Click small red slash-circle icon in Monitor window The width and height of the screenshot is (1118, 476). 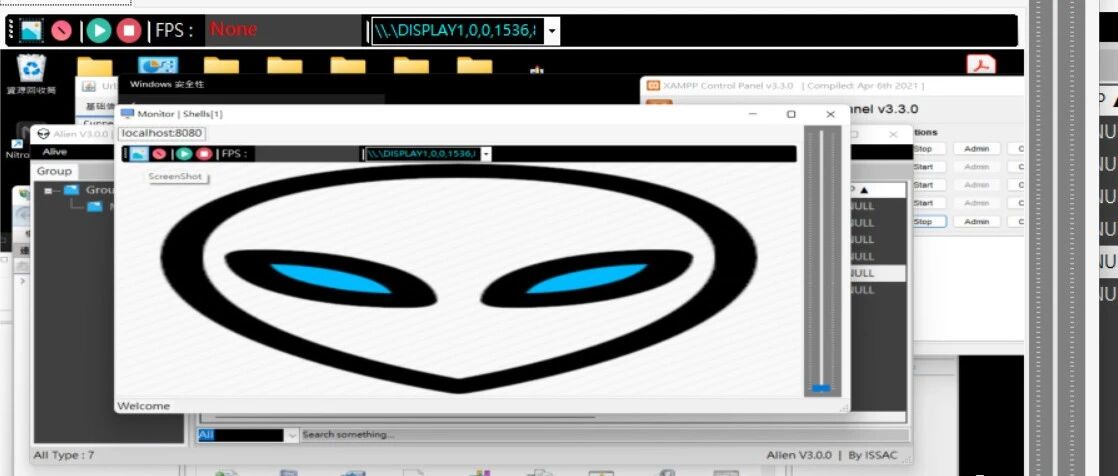pyautogui.click(x=159, y=154)
